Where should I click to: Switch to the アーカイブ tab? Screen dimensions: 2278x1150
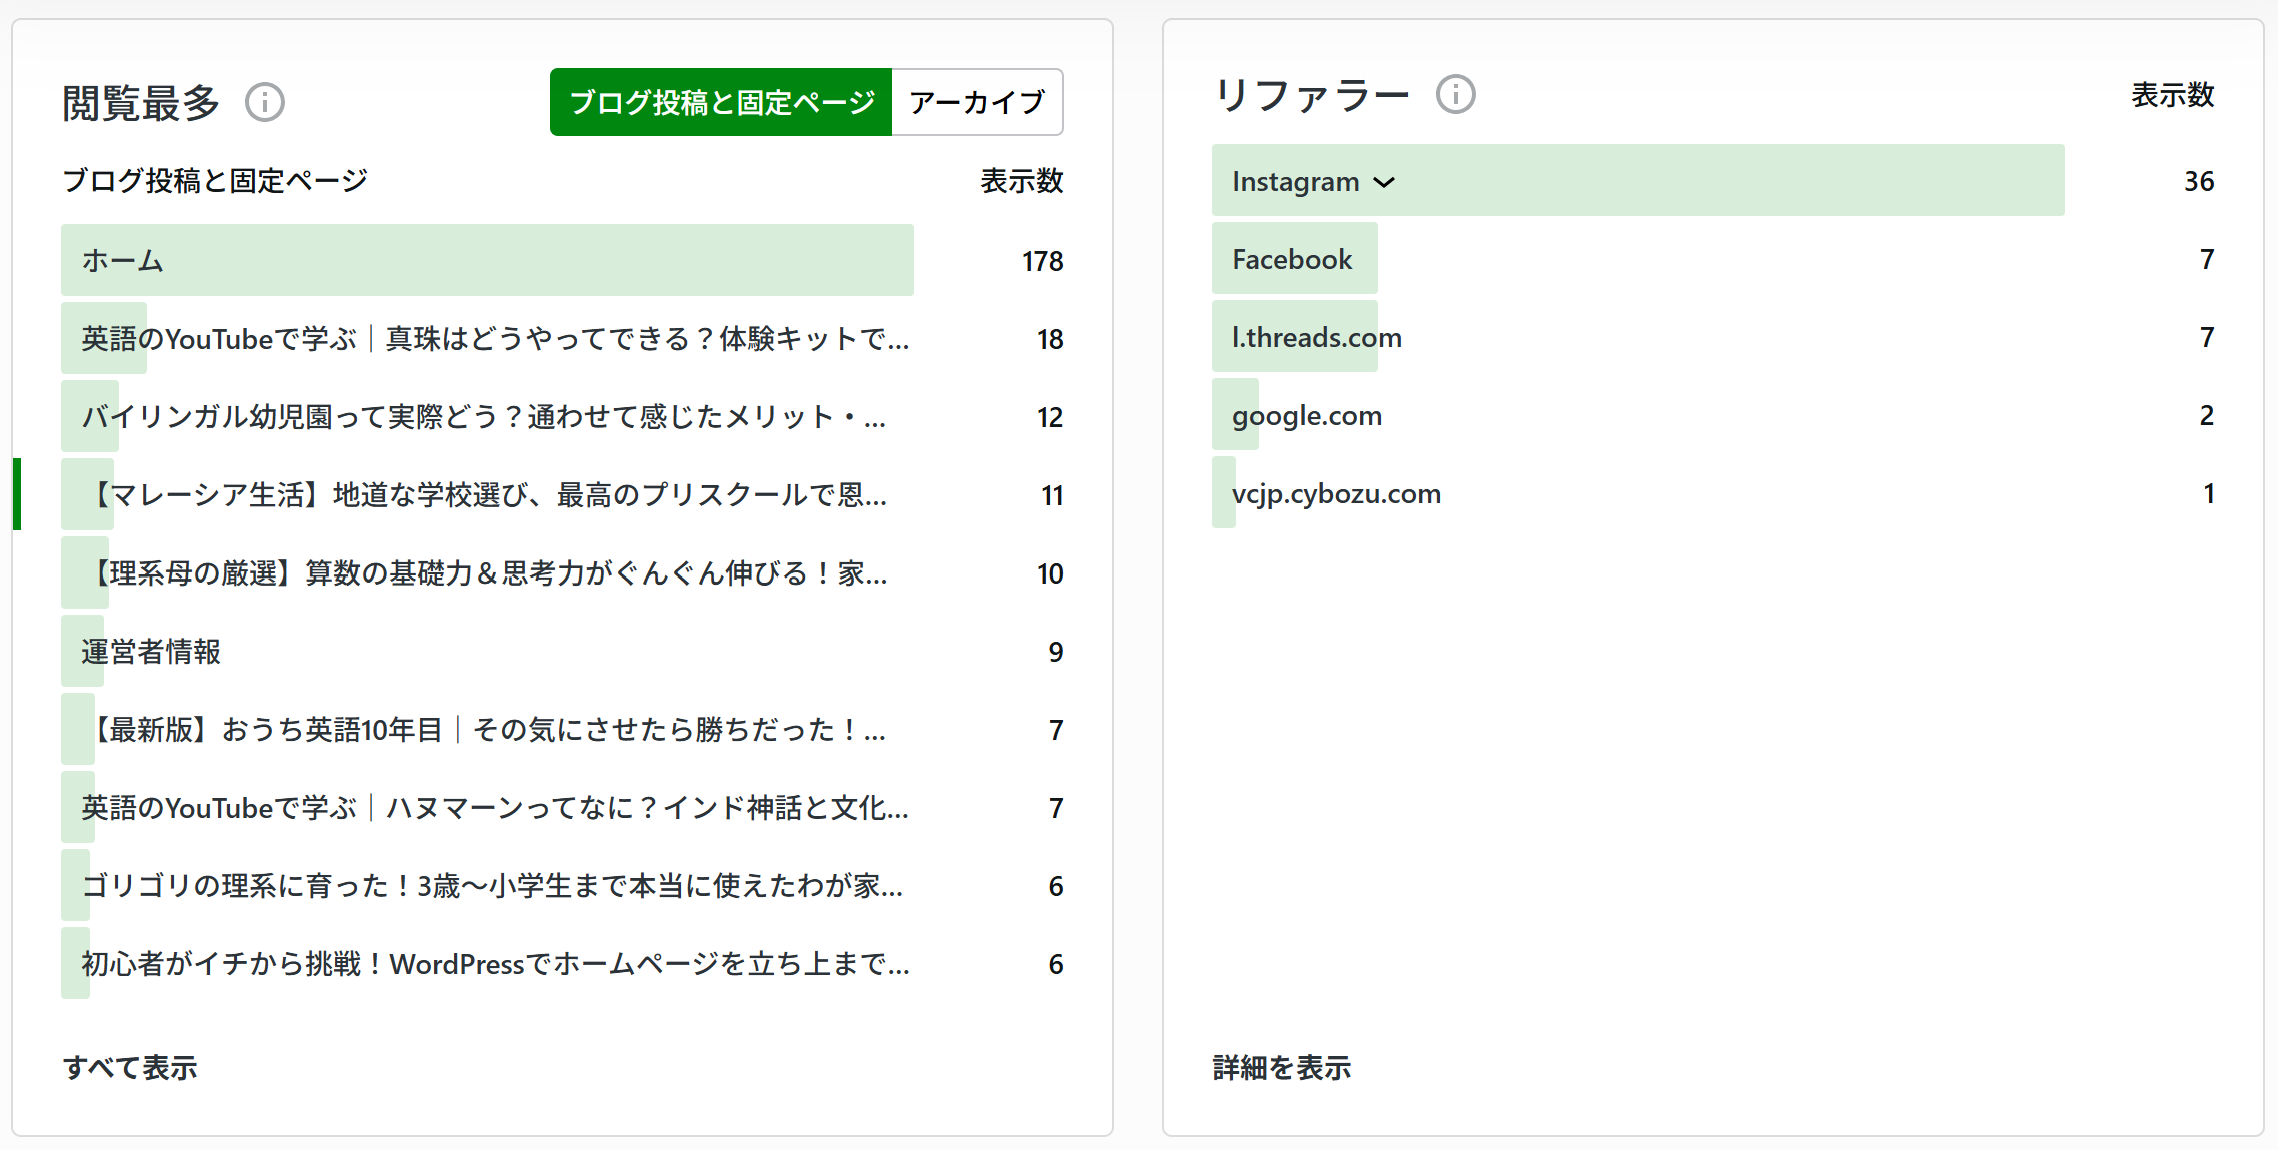977,102
